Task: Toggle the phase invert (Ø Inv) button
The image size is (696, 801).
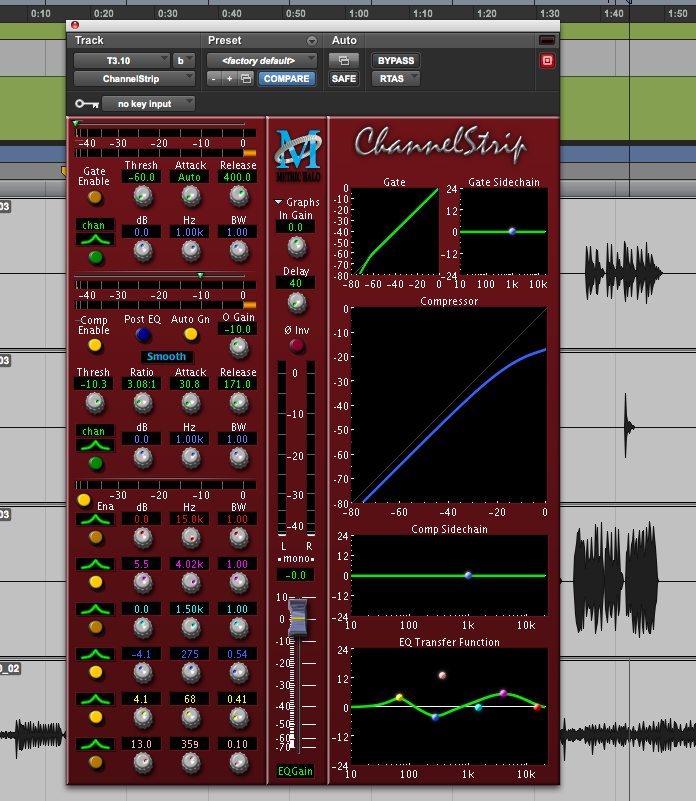Action: click(297, 346)
